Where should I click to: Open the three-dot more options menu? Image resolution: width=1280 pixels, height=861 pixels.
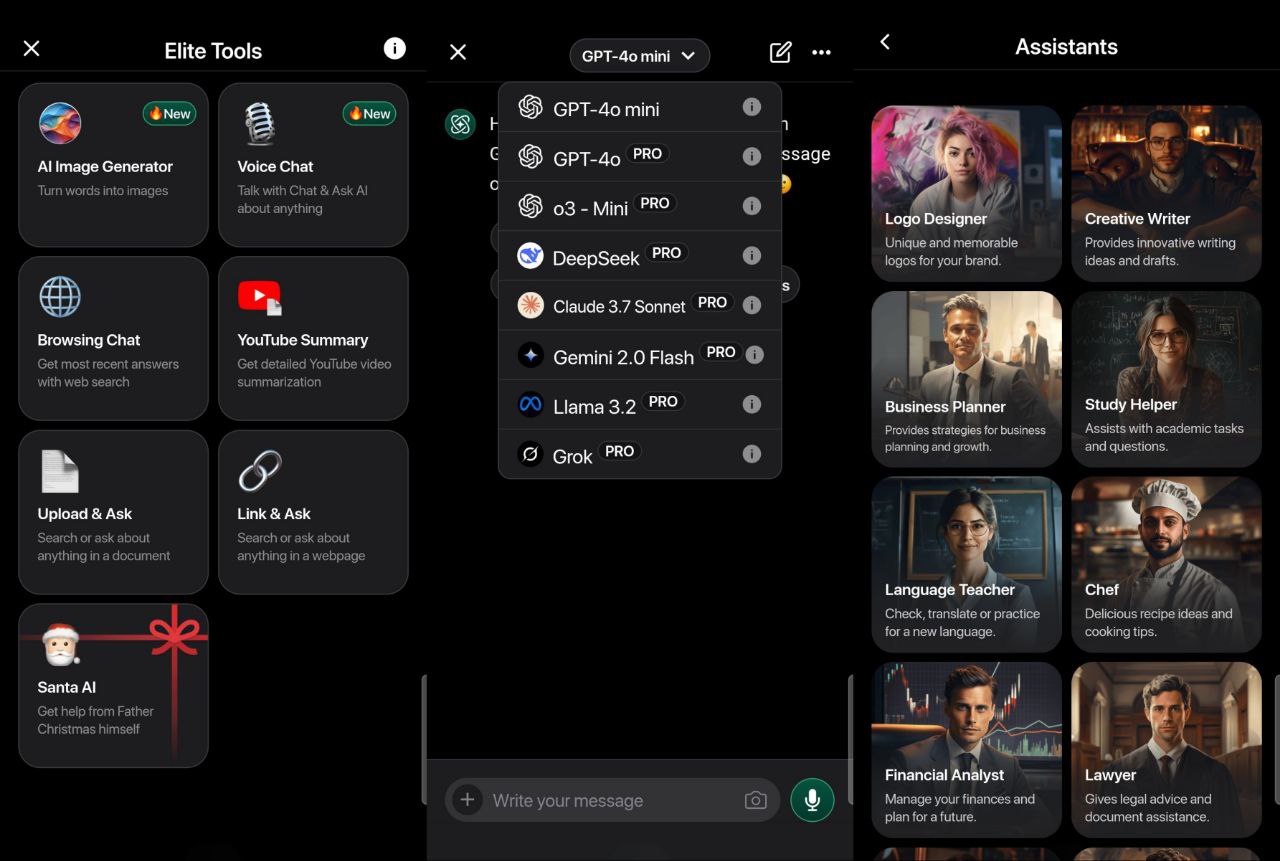click(x=822, y=52)
